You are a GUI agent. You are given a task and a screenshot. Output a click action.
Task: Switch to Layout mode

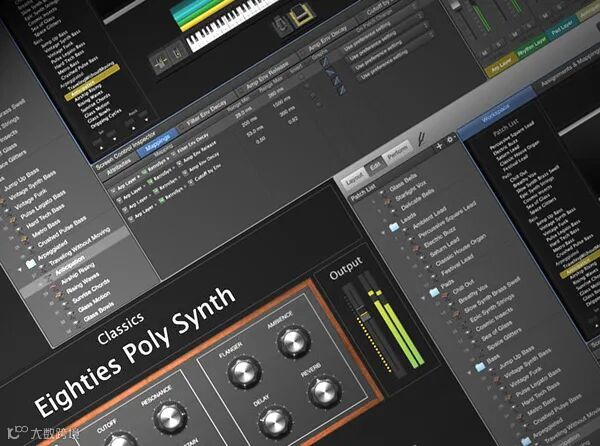pyautogui.click(x=353, y=180)
